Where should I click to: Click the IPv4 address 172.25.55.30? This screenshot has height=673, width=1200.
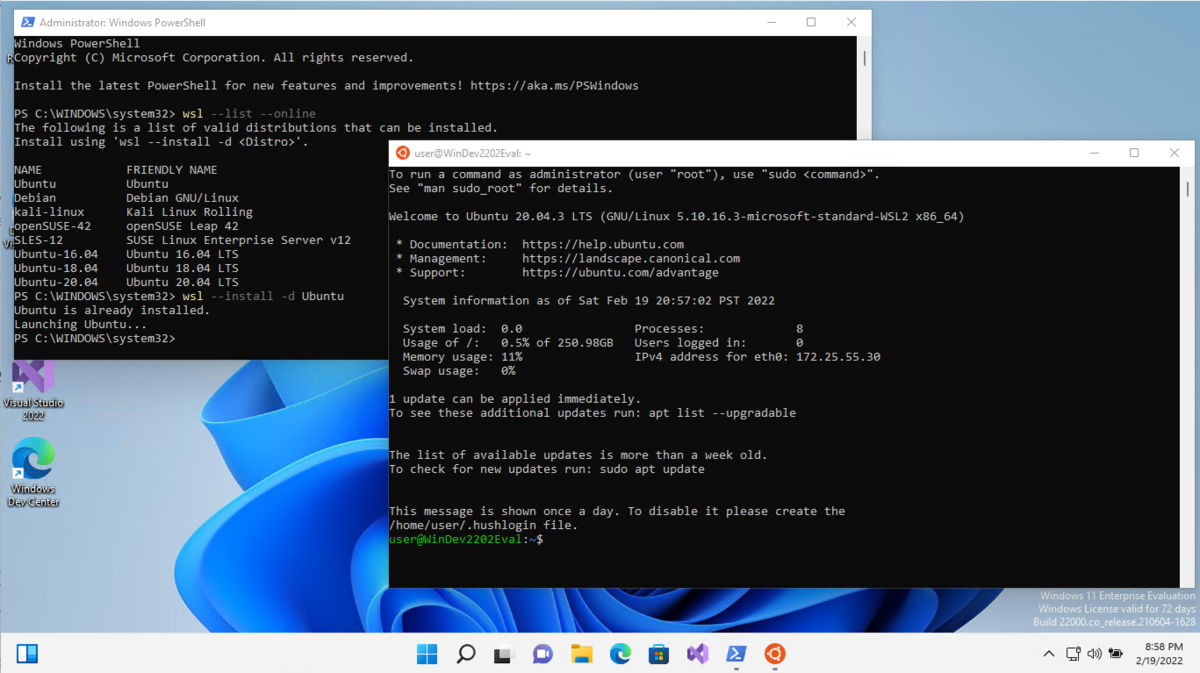pyautogui.click(x=838, y=357)
